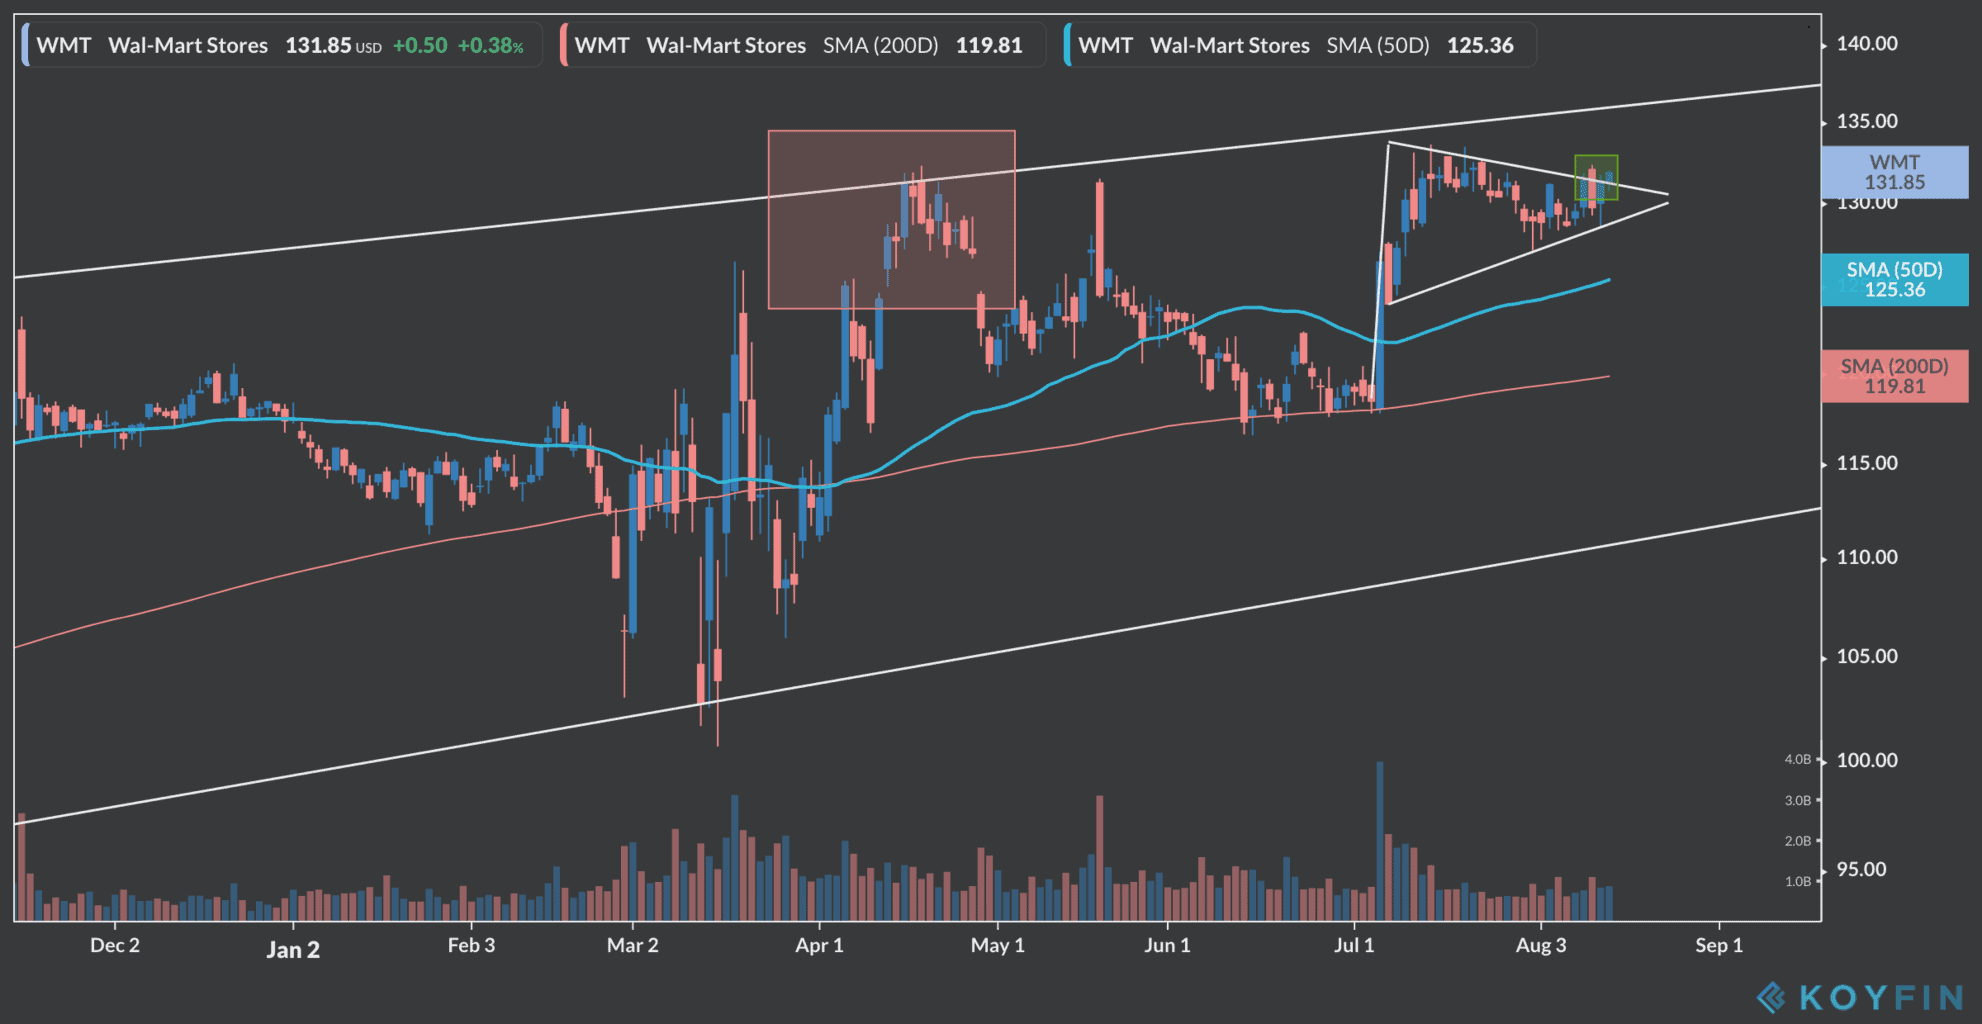Select the SMA (50D) 125.36 legend box
Viewport: 1982px width, 1024px height.
pyautogui.click(x=1299, y=45)
